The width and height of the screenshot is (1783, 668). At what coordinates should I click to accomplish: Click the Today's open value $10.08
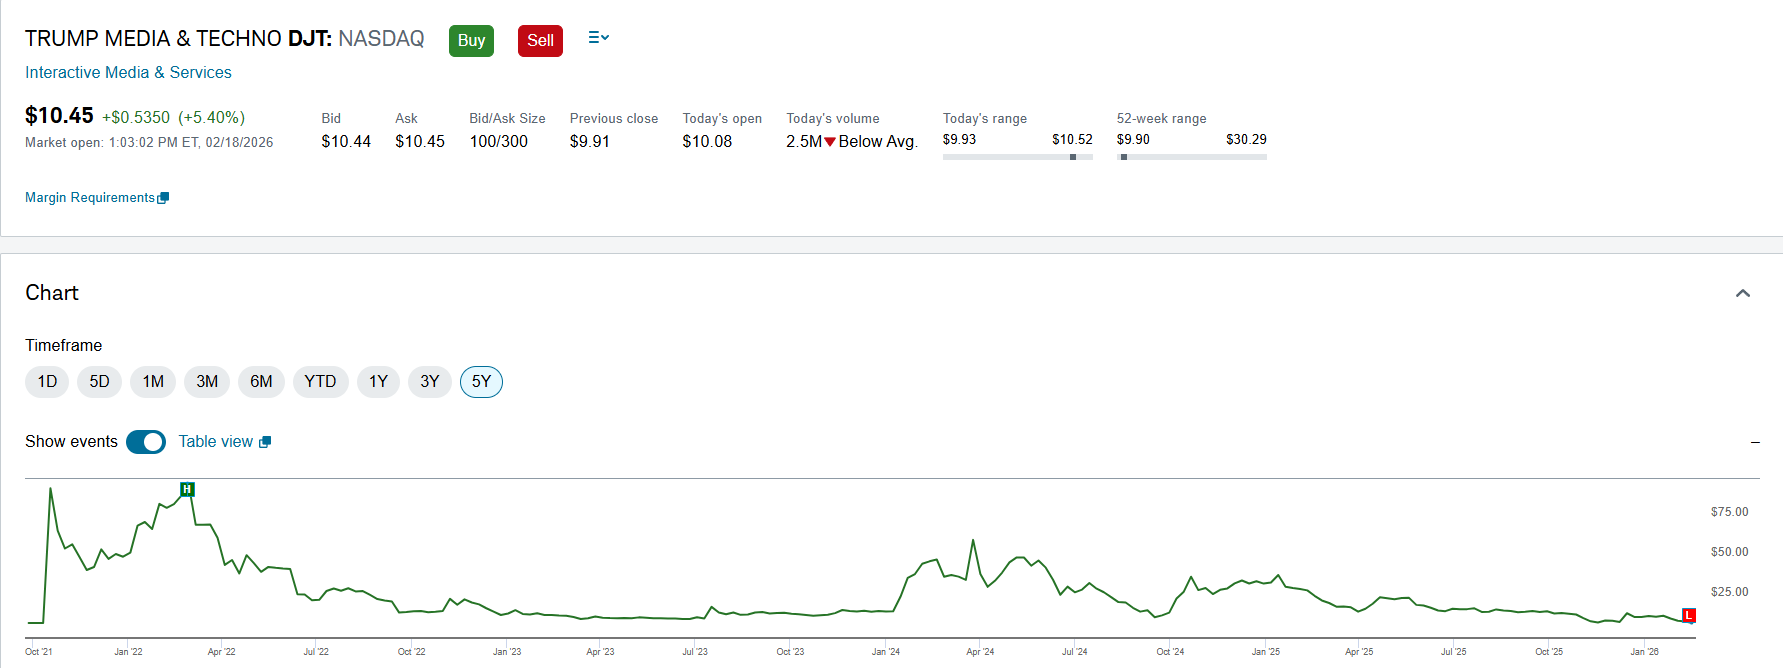pyautogui.click(x=707, y=142)
